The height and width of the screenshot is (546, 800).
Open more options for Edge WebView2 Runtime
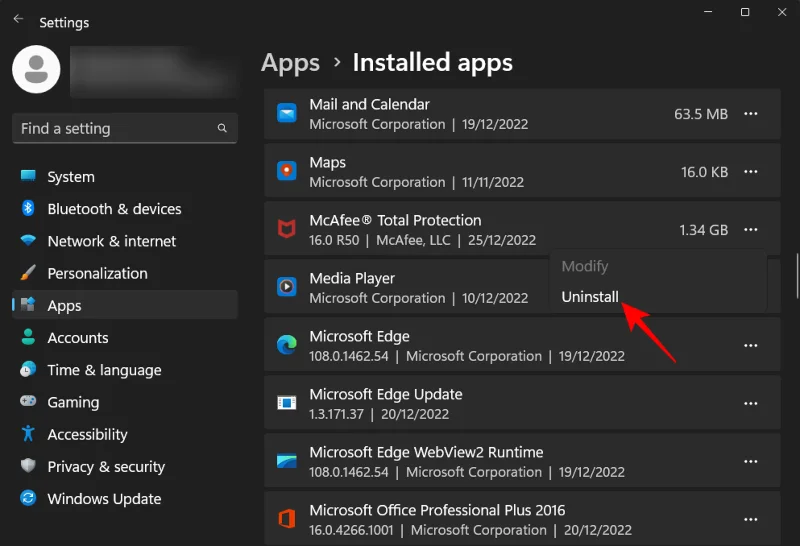[751, 461]
